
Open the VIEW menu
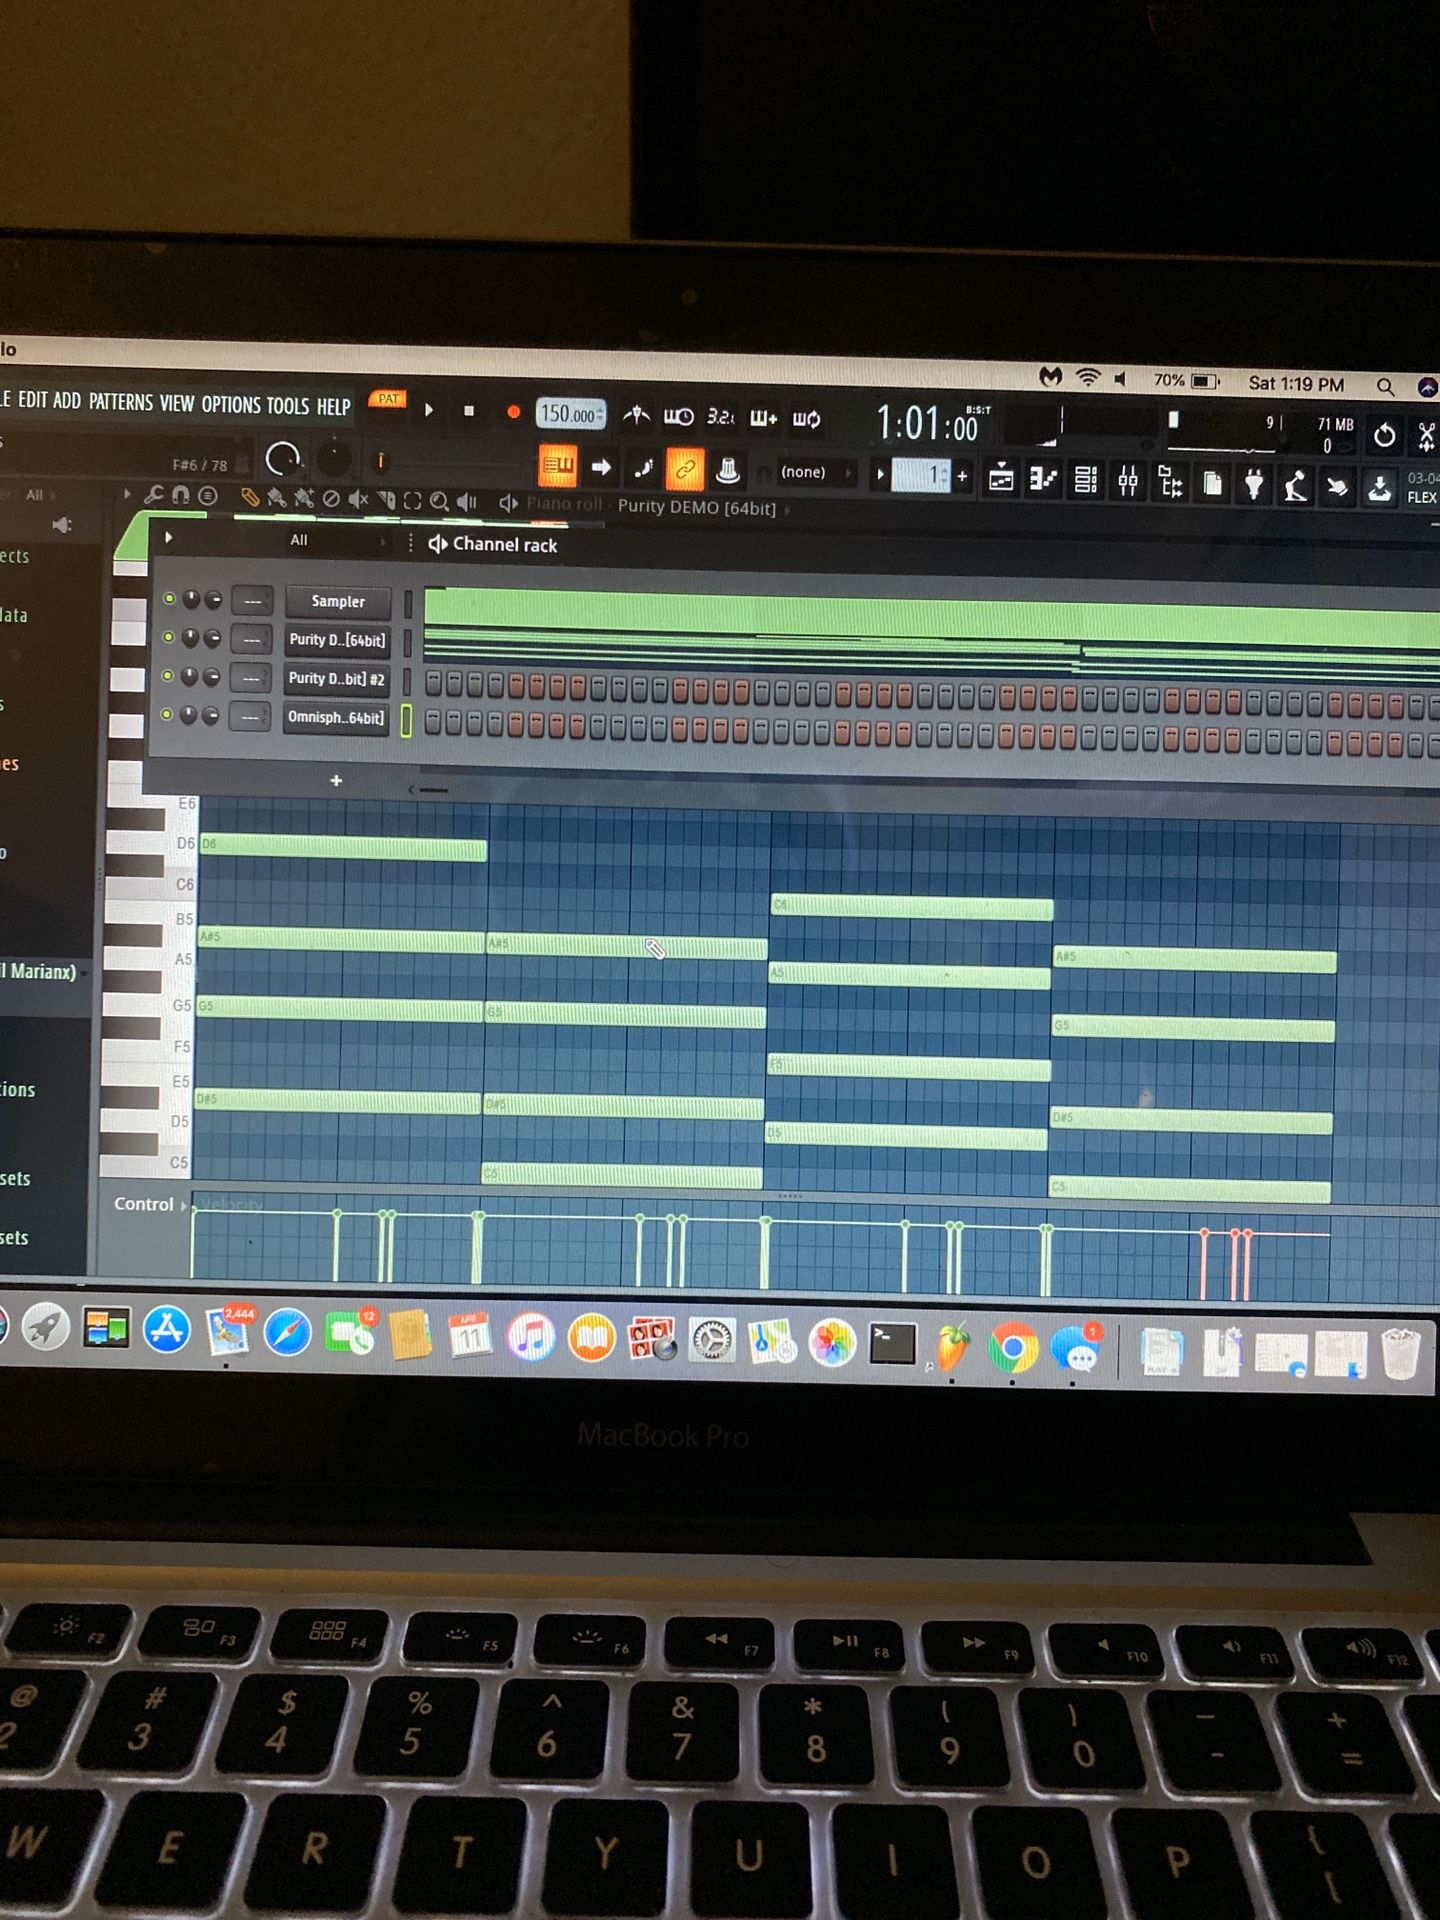click(177, 403)
